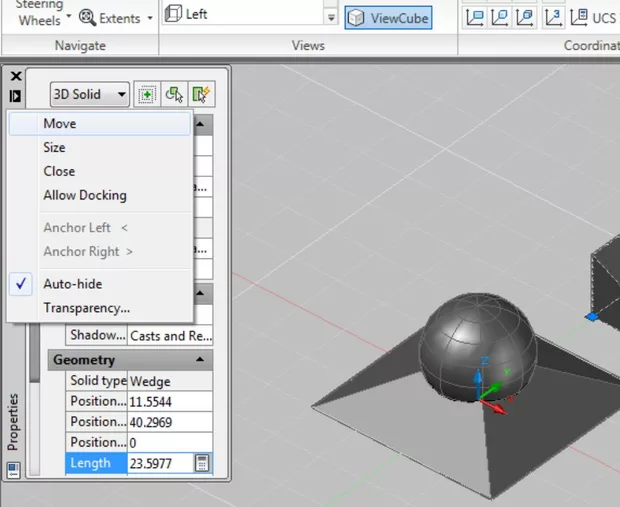620x507 pixels.
Task: Open the Transparency... dialog
Action: (x=86, y=308)
